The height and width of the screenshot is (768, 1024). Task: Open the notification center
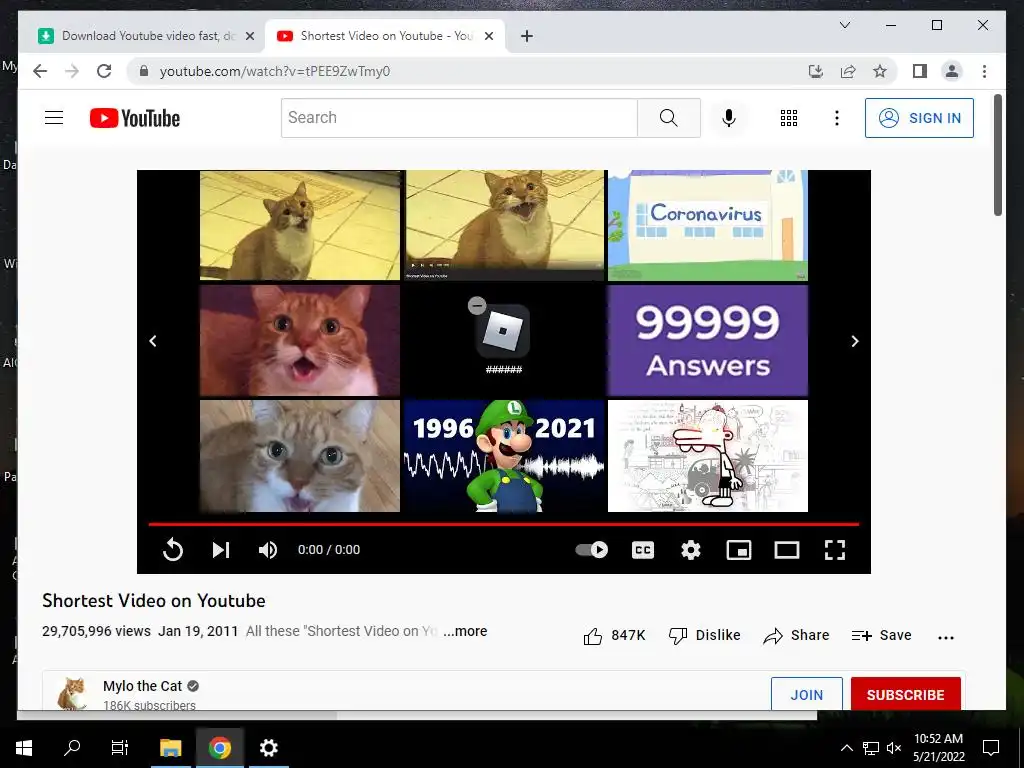click(x=991, y=748)
